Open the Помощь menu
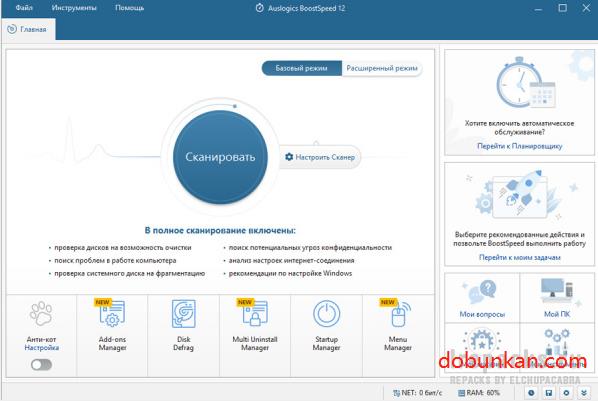 [130, 8]
